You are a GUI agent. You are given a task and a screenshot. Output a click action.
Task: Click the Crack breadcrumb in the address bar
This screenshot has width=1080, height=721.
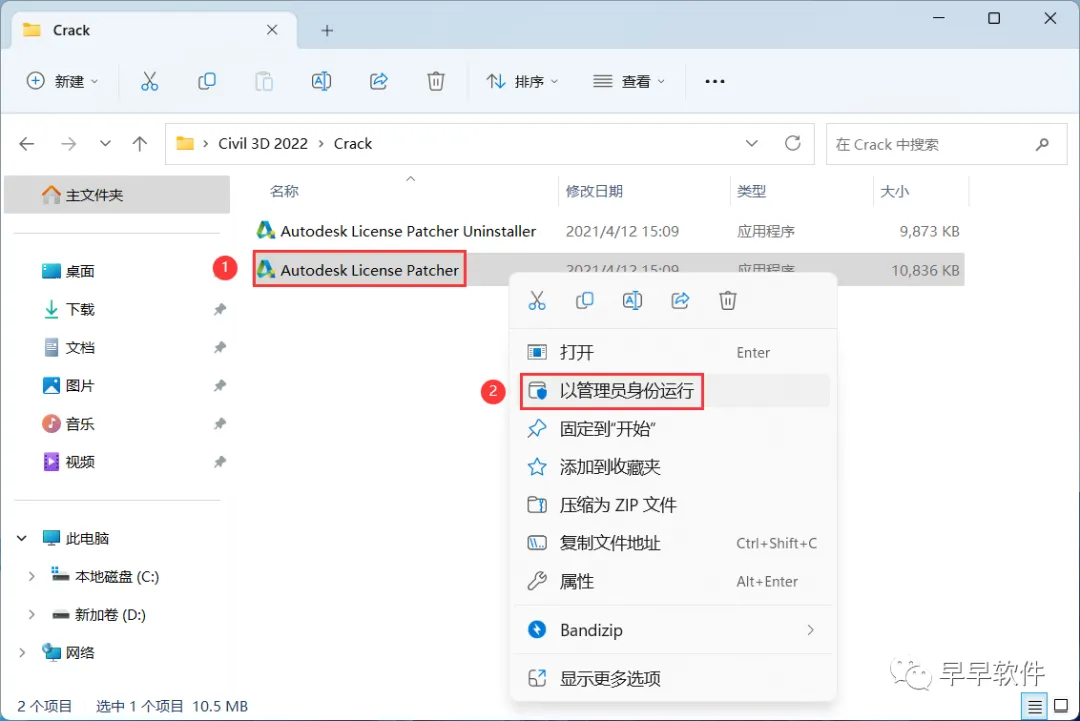tap(353, 144)
